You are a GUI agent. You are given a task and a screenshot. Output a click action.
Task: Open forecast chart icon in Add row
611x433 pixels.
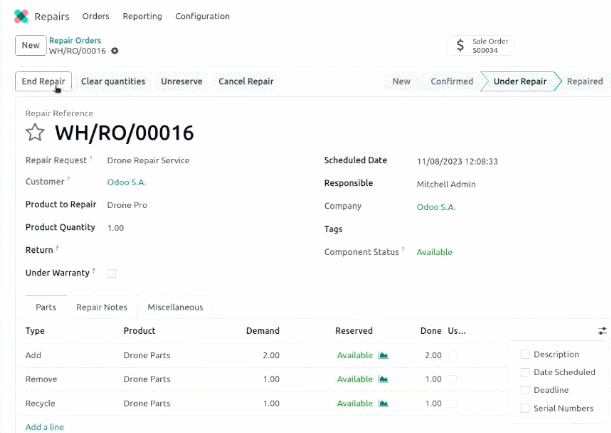pyautogui.click(x=383, y=355)
